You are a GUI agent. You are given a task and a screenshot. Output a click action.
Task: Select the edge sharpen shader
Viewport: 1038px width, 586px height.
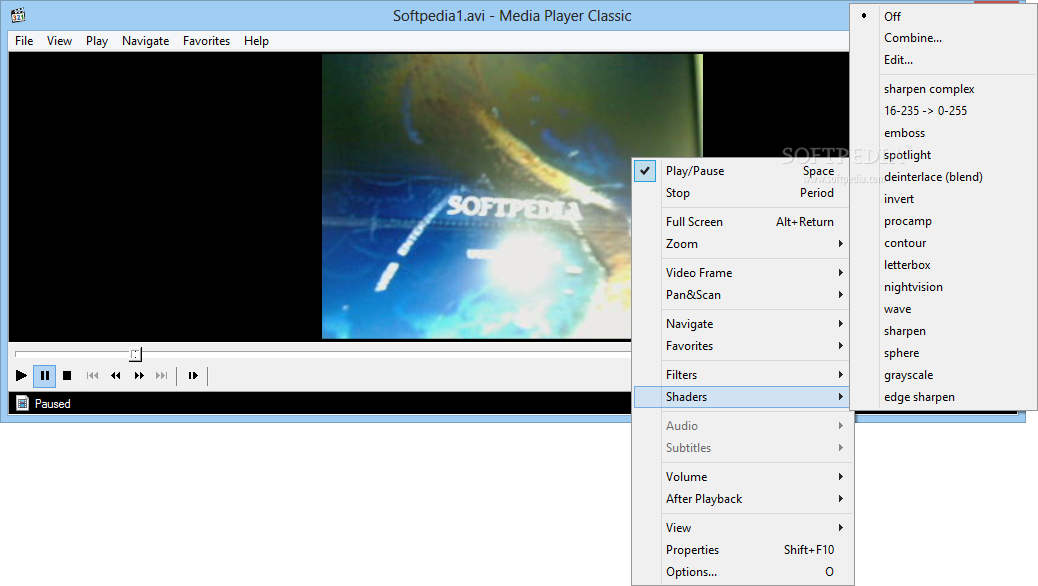pos(943,397)
